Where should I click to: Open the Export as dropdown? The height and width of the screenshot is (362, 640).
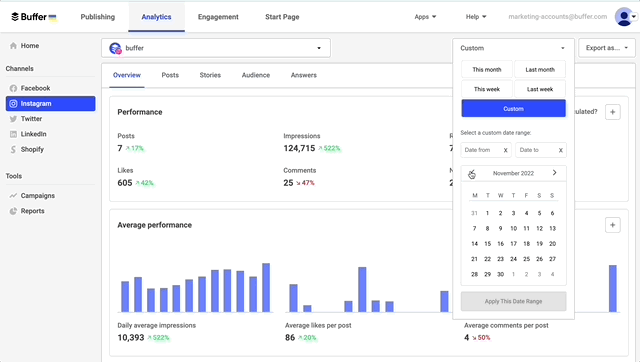(x=607, y=48)
